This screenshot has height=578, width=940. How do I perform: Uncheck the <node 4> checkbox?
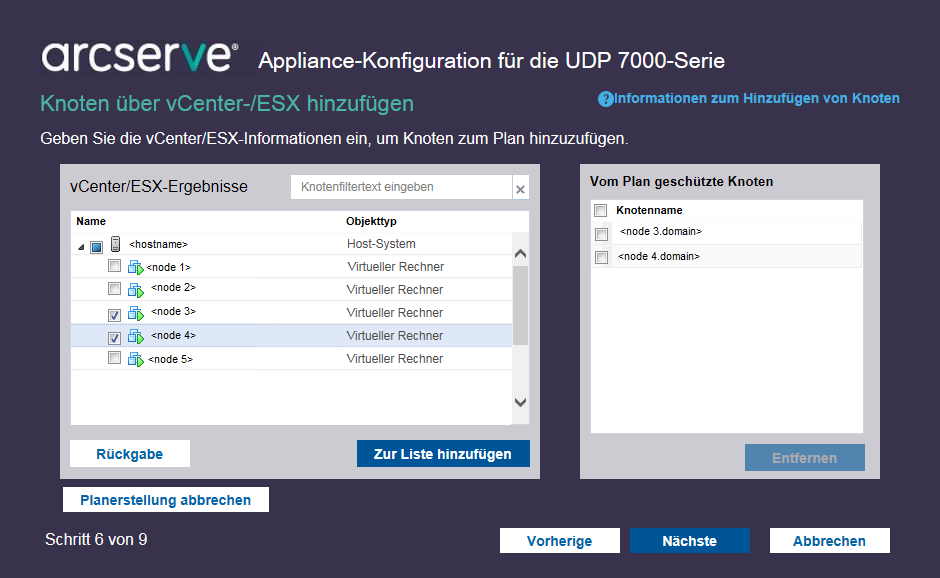[x=114, y=338]
